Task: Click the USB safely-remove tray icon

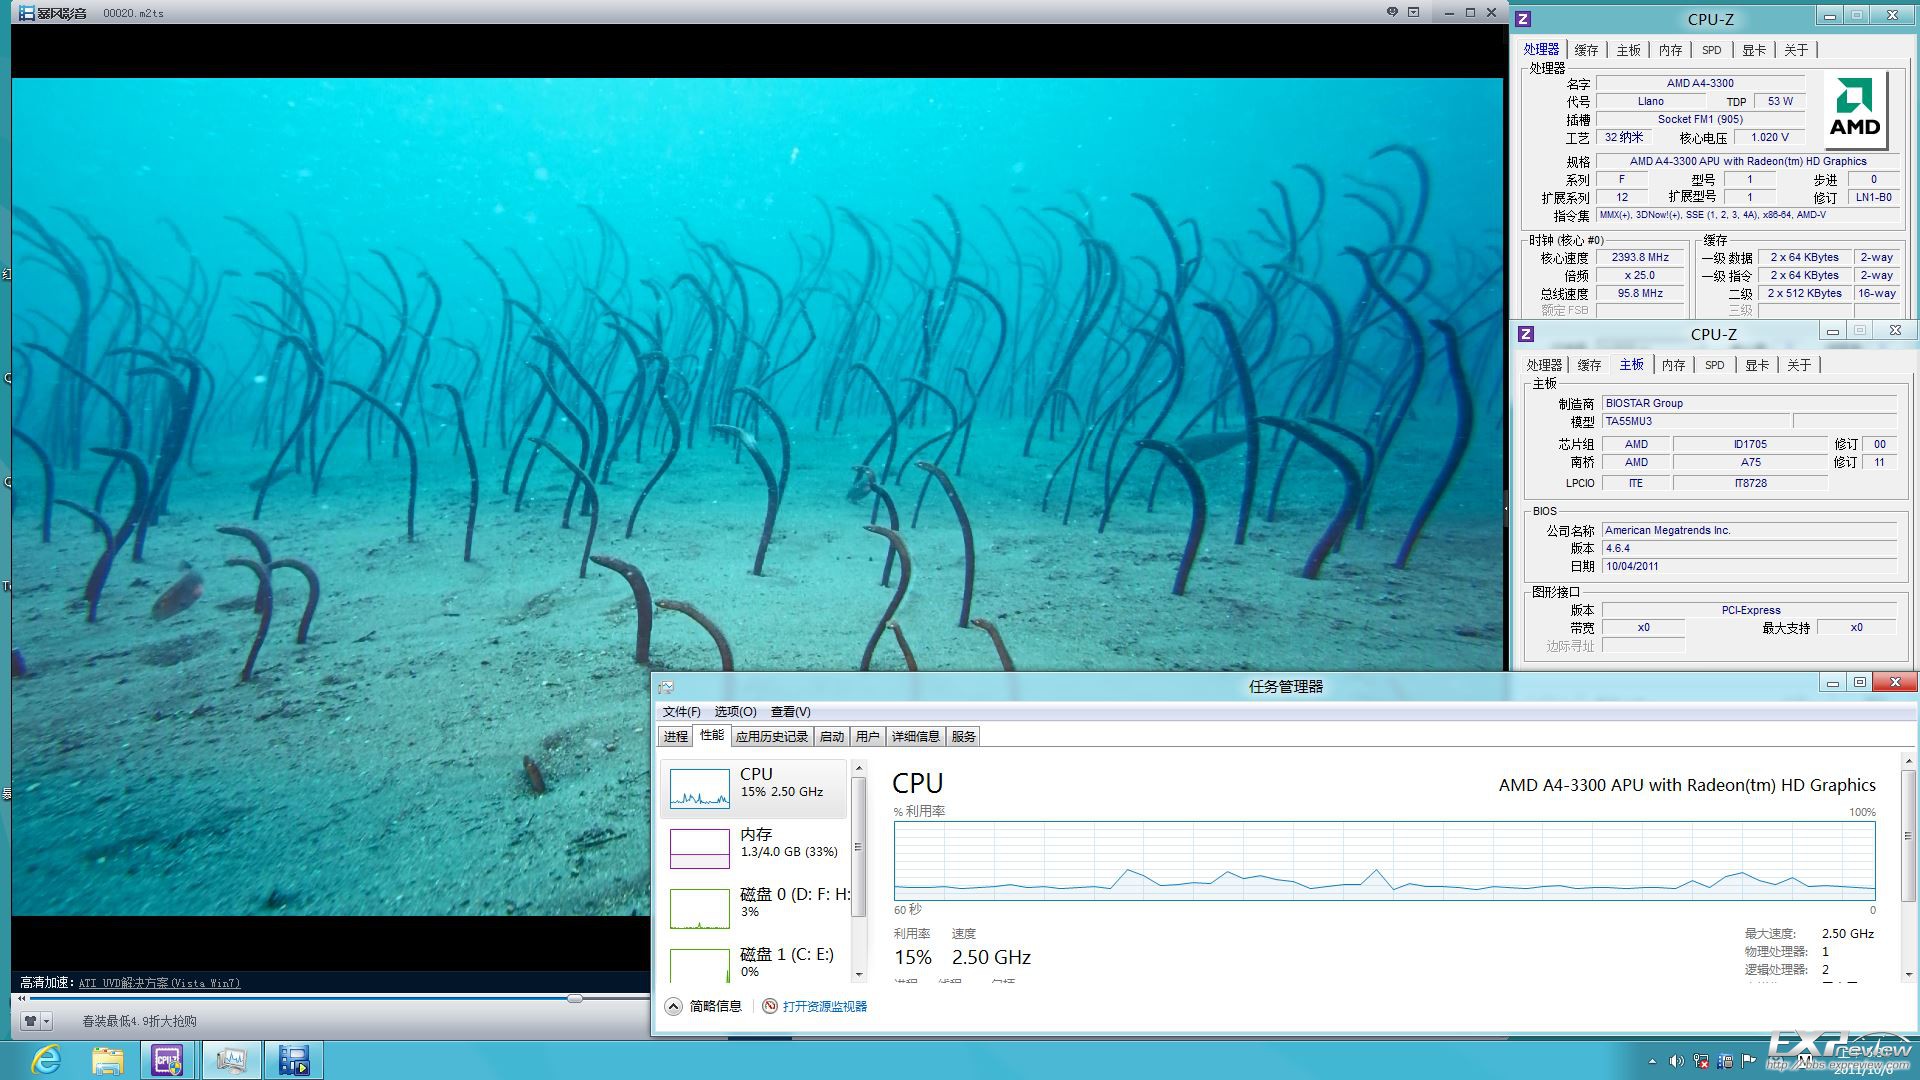Action: click(1726, 1061)
